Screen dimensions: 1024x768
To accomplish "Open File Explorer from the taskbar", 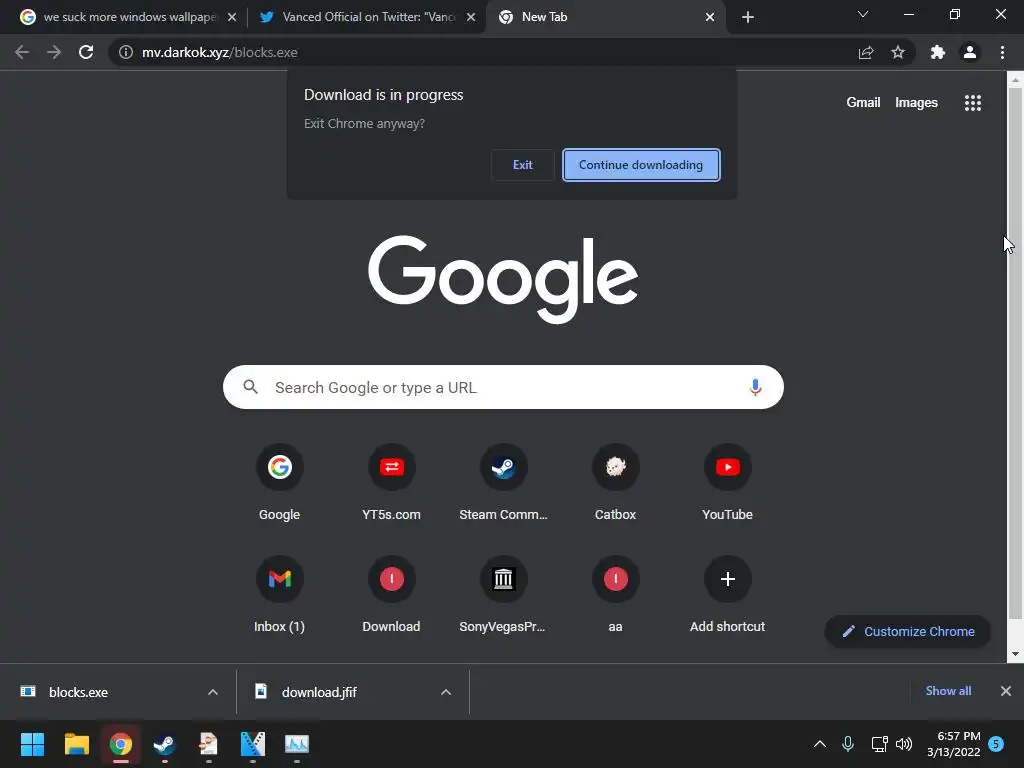I will [x=76, y=744].
